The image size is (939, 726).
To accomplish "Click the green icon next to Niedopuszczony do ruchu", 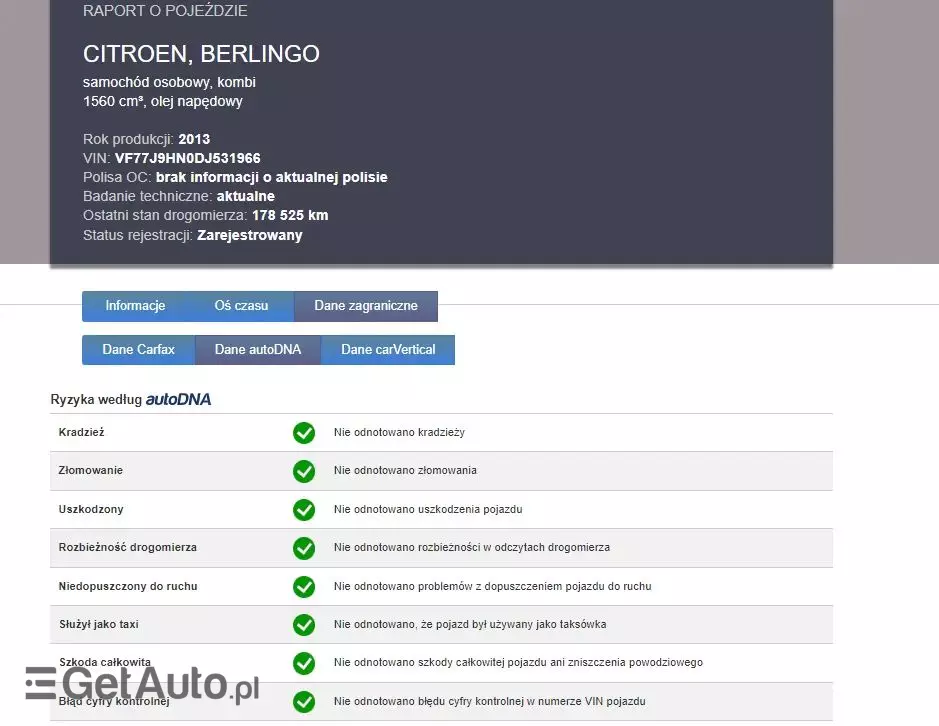I will tap(304, 586).
